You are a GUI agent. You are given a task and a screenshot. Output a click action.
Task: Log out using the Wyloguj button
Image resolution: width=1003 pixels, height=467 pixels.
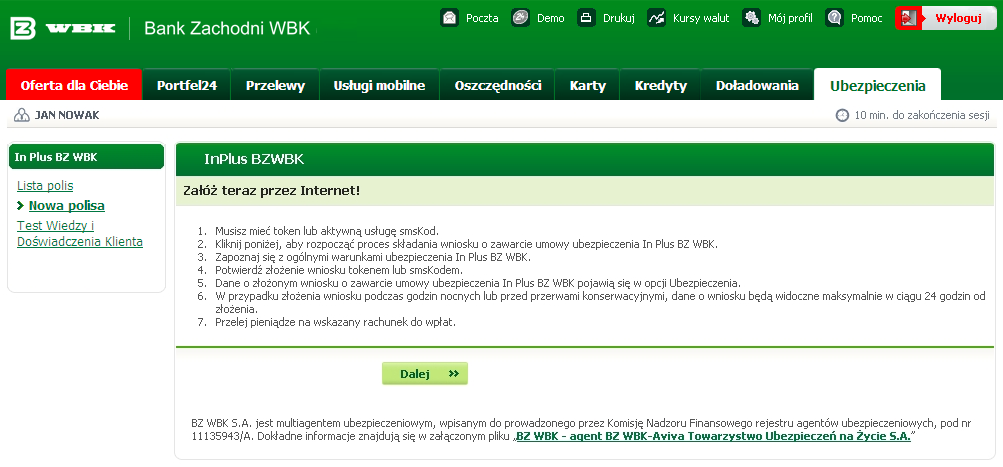(945, 18)
